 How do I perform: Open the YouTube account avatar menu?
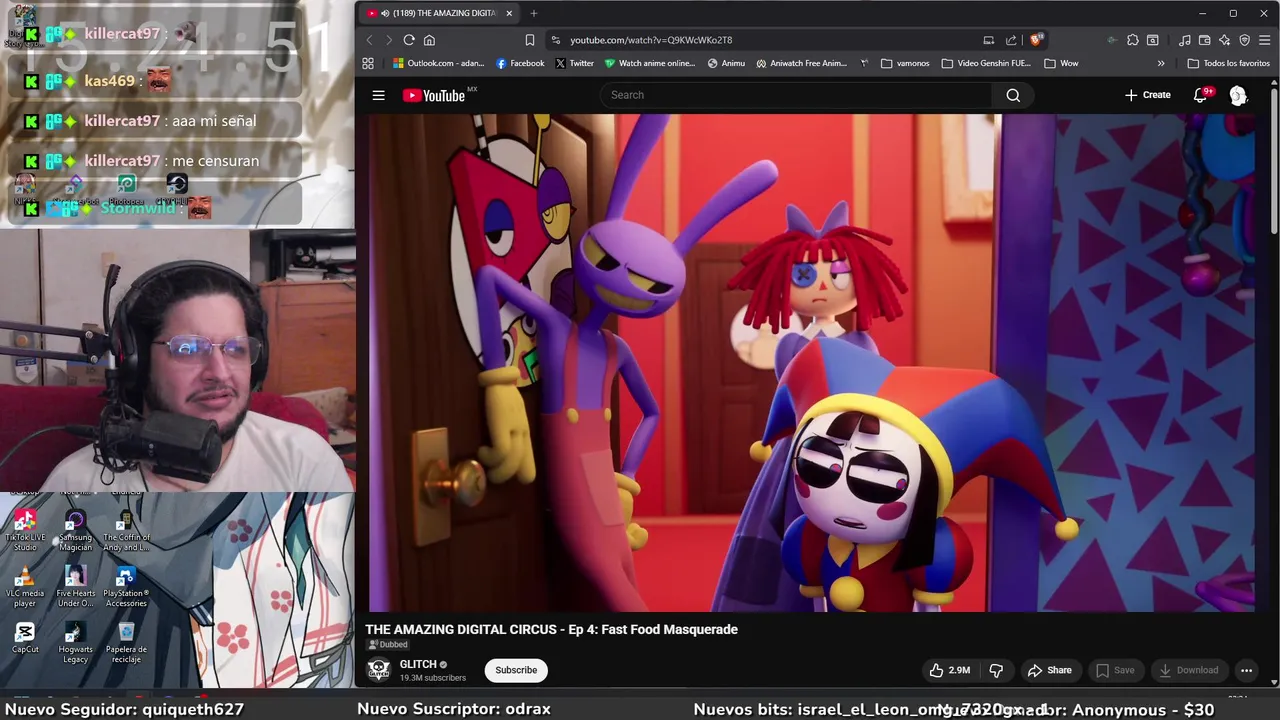click(1238, 95)
